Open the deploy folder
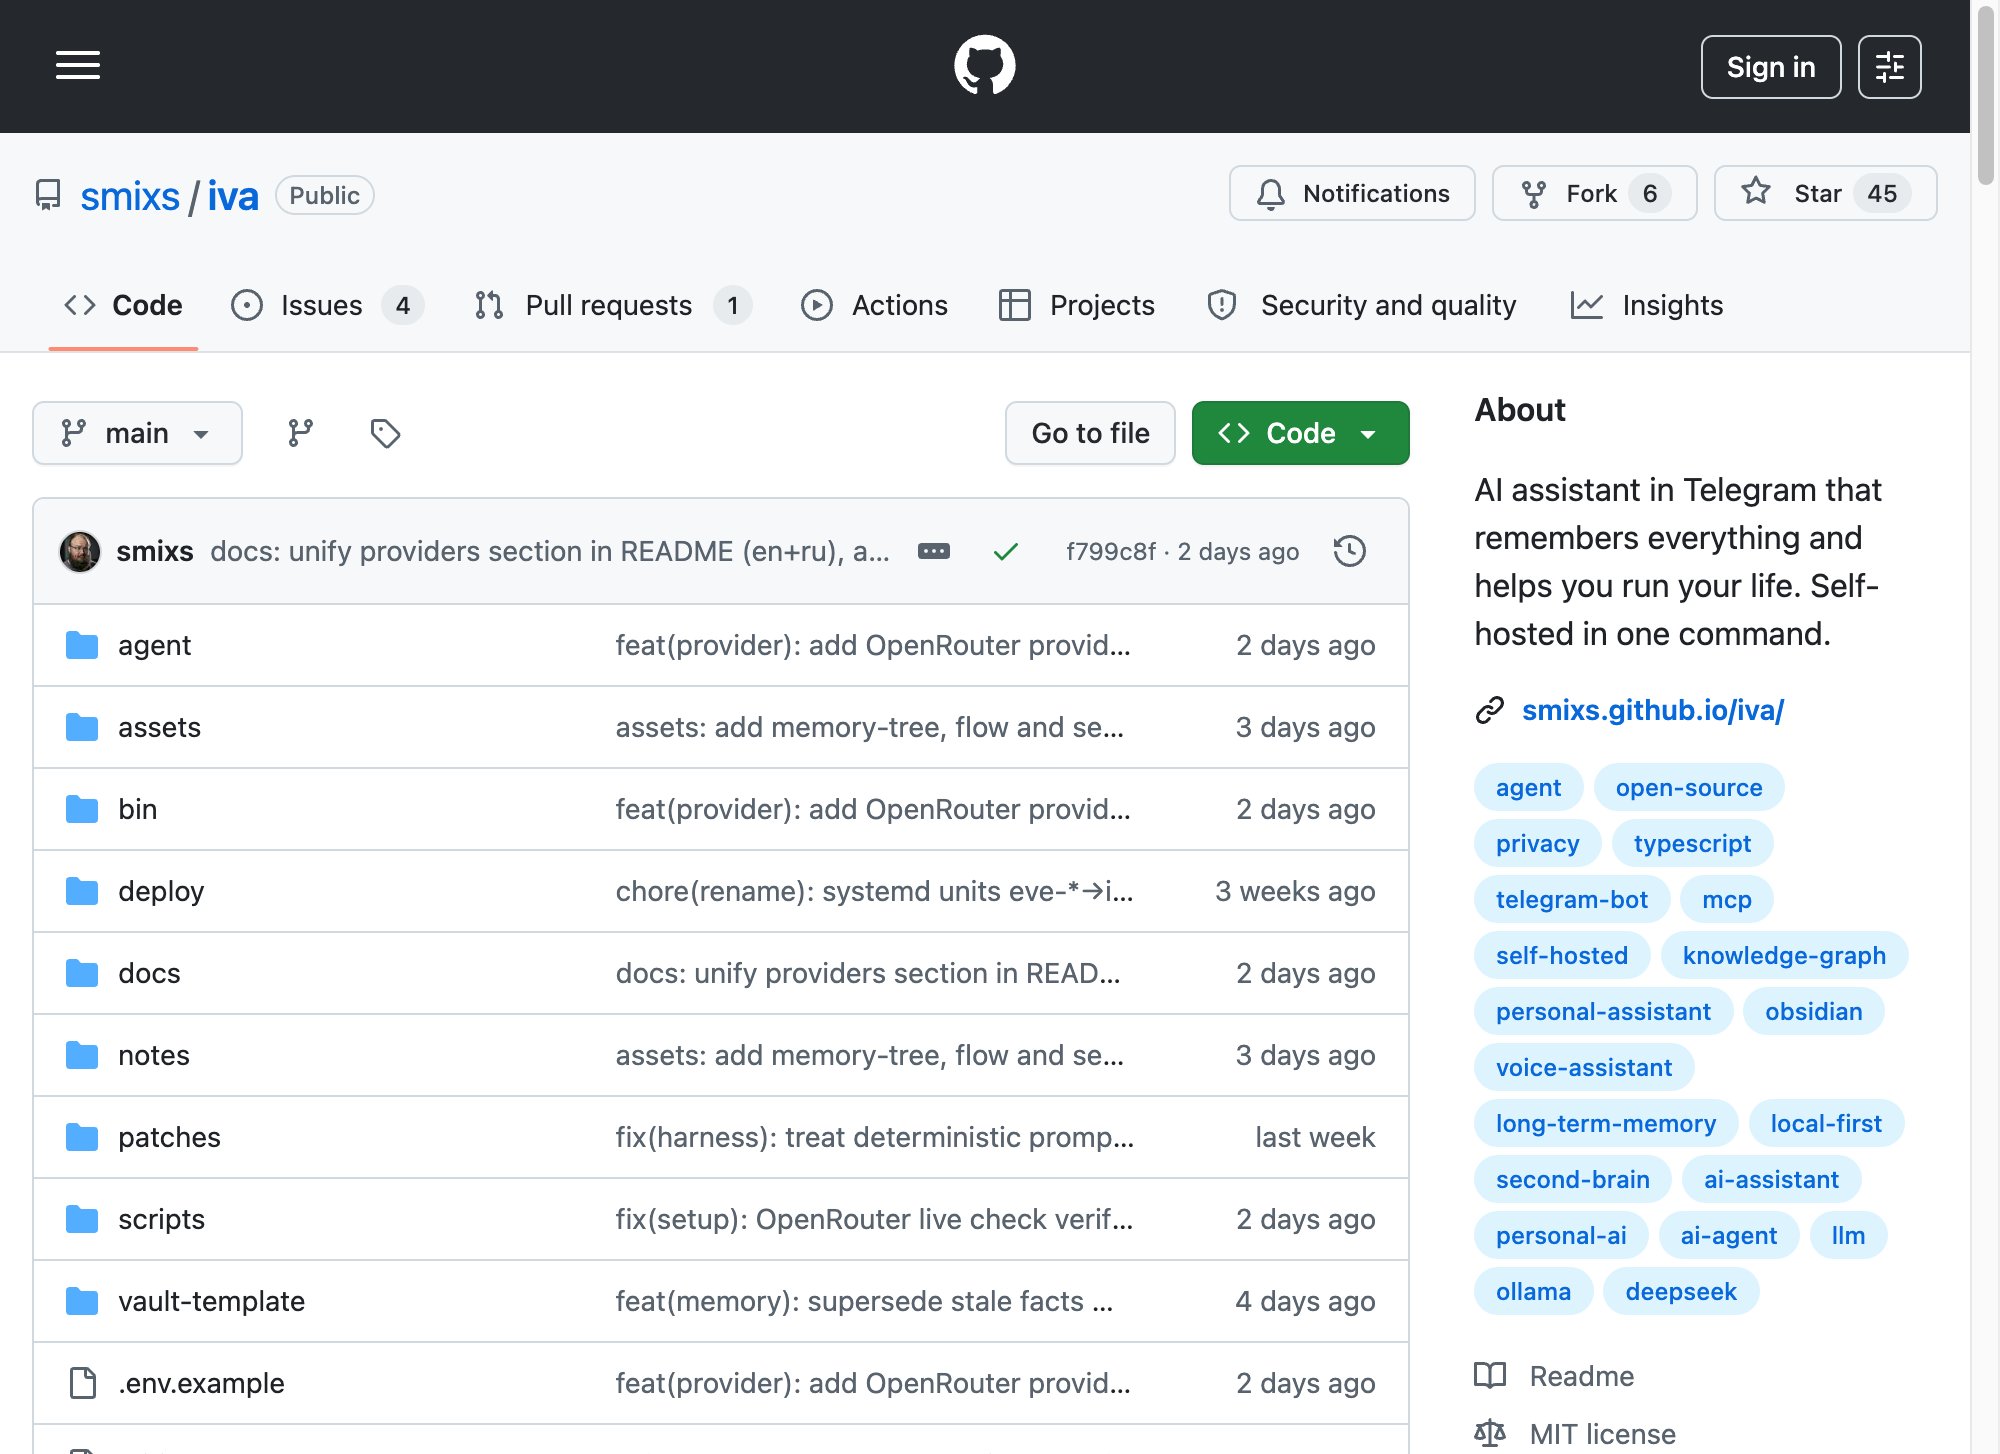 (x=161, y=891)
